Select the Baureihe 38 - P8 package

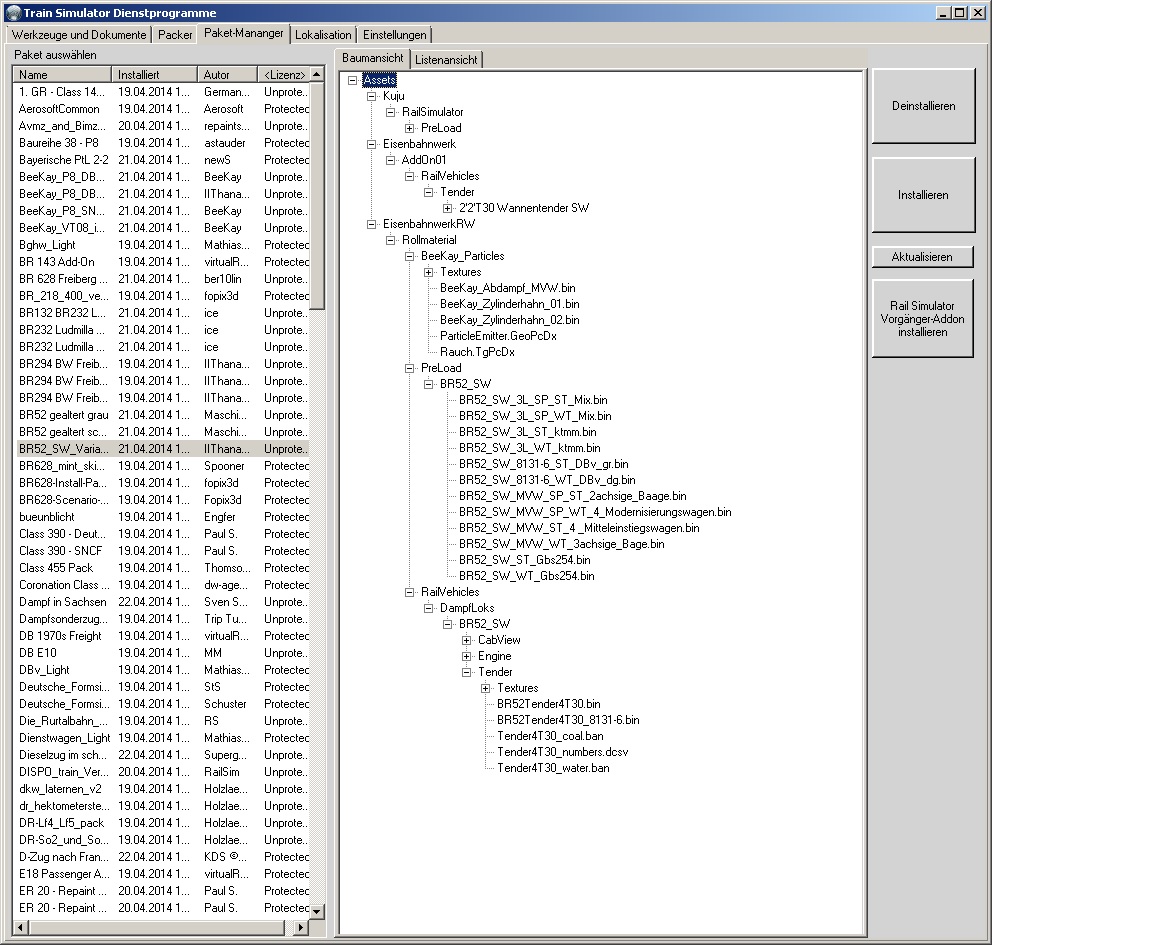point(163,143)
